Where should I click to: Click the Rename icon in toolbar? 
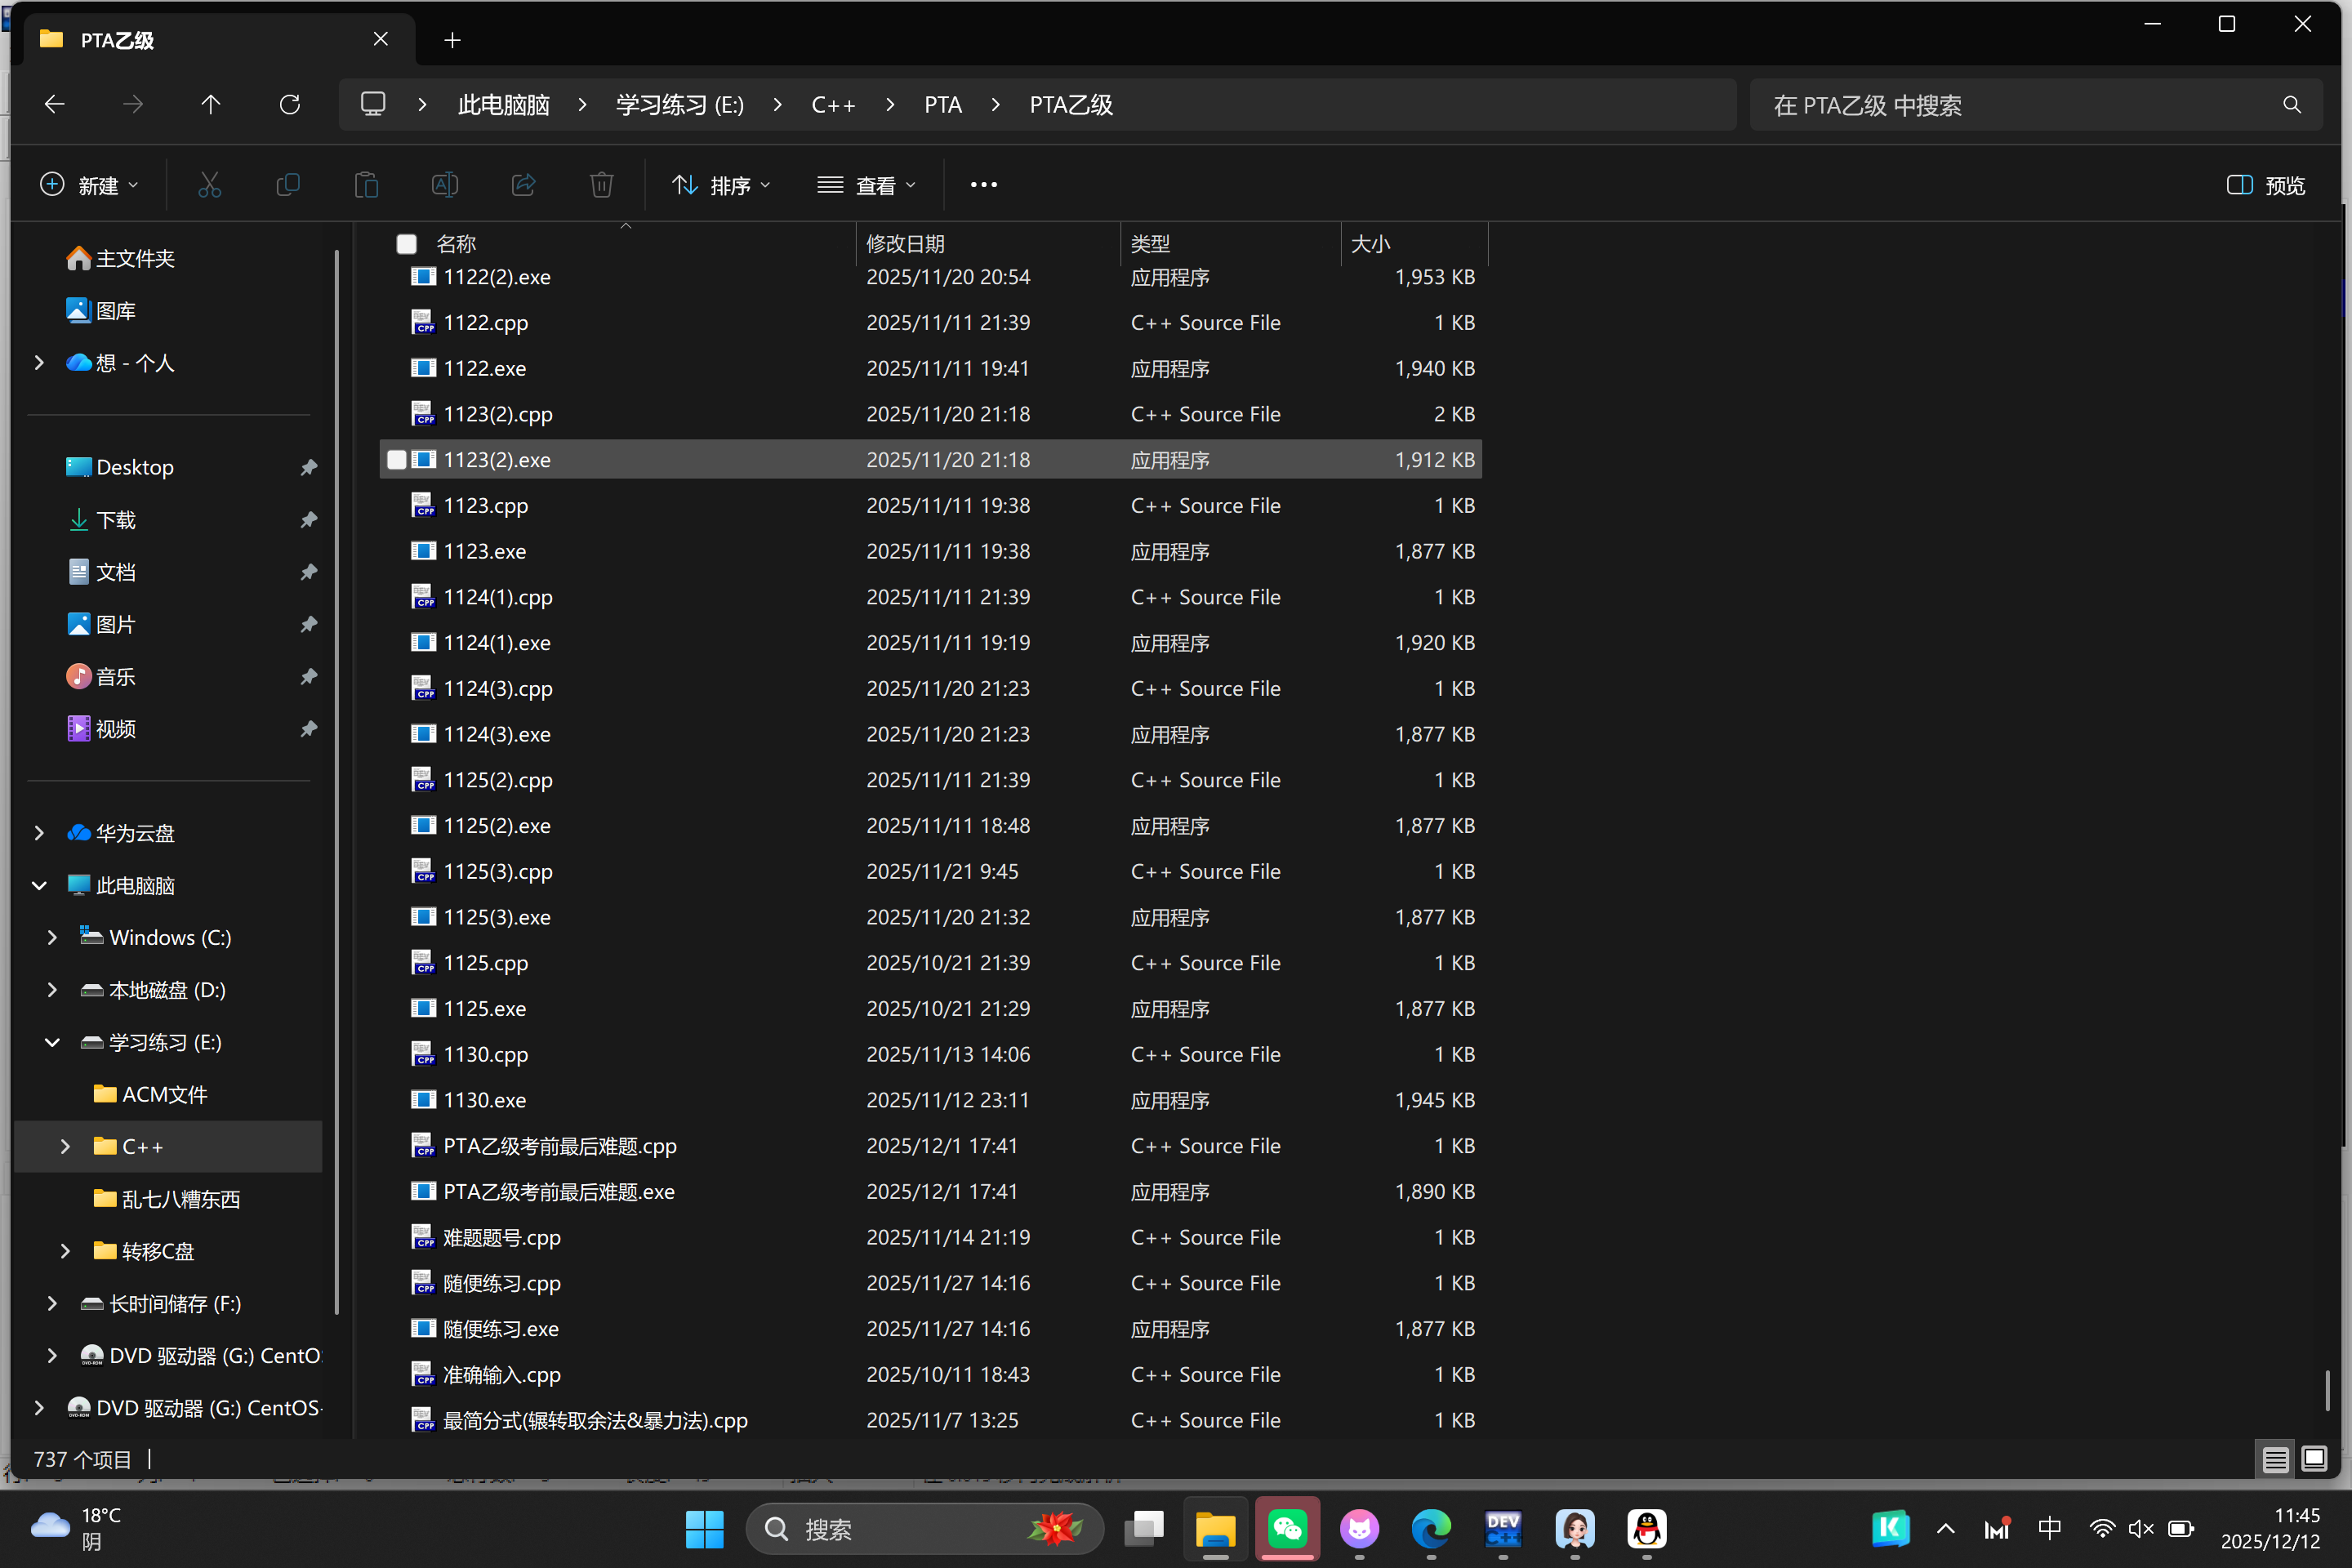(445, 185)
